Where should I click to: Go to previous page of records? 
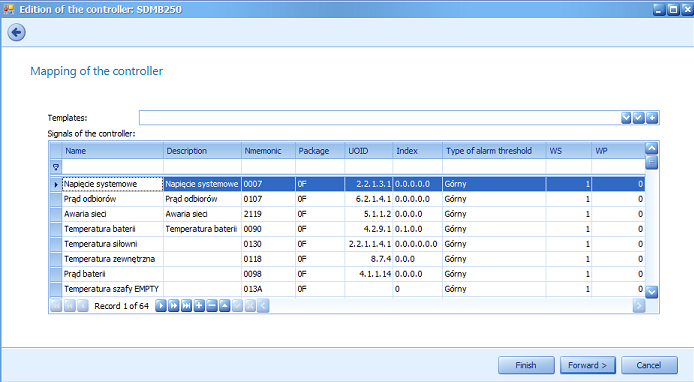69,306
